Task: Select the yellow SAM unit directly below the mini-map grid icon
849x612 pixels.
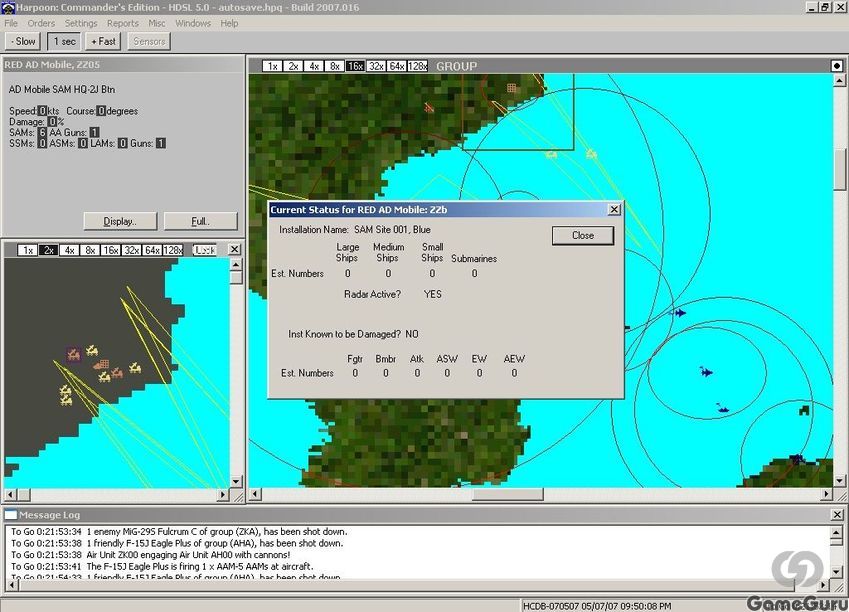Action: [104, 376]
